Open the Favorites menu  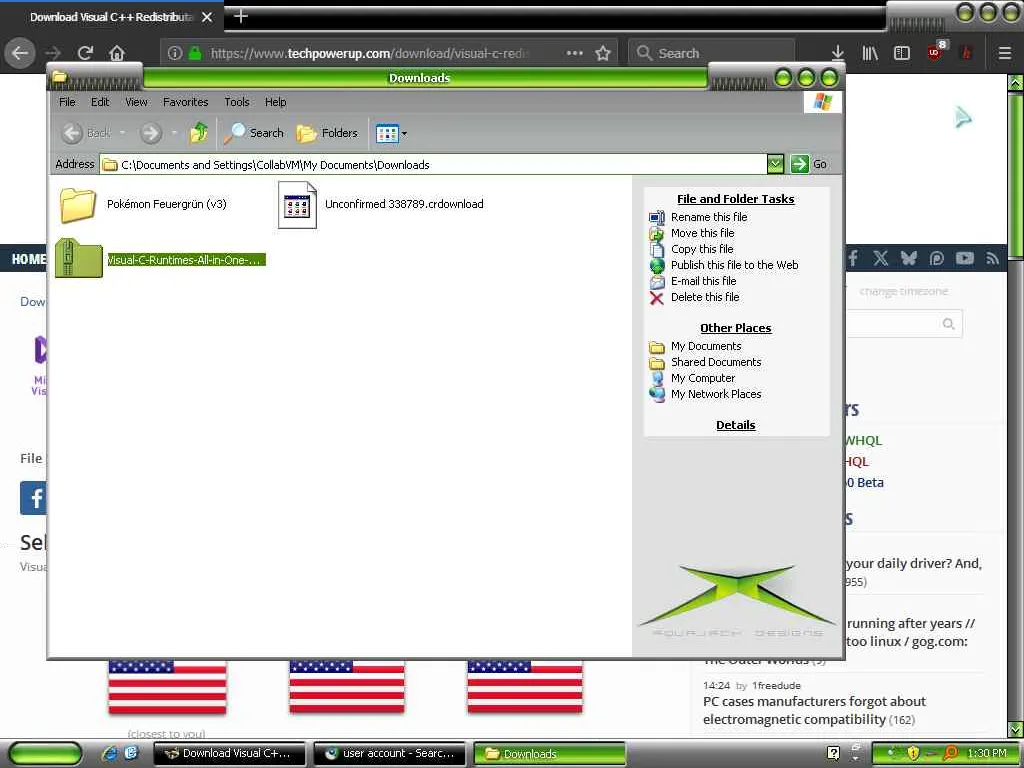click(x=185, y=102)
